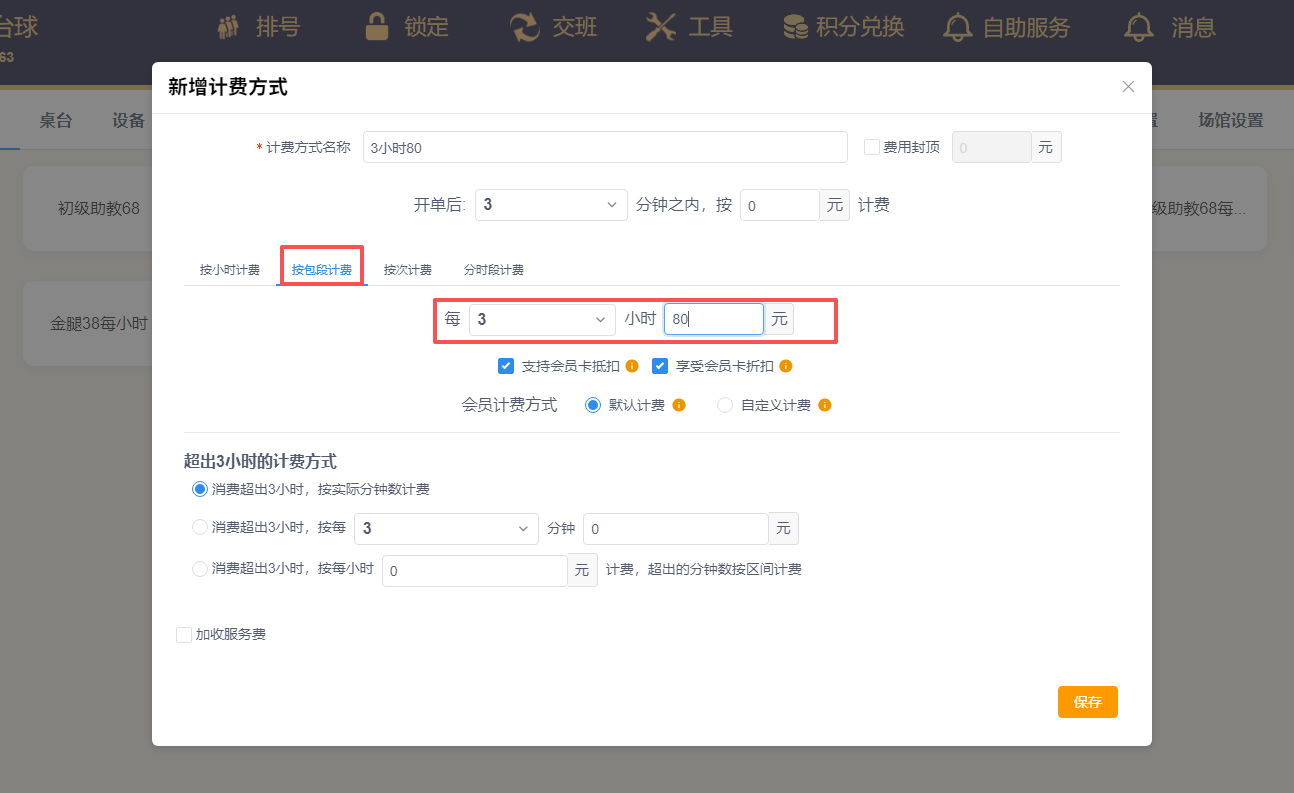Click info icon beside 自定义计费
The width and height of the screenshot is (1294, 793).
[x=825, y=405]
